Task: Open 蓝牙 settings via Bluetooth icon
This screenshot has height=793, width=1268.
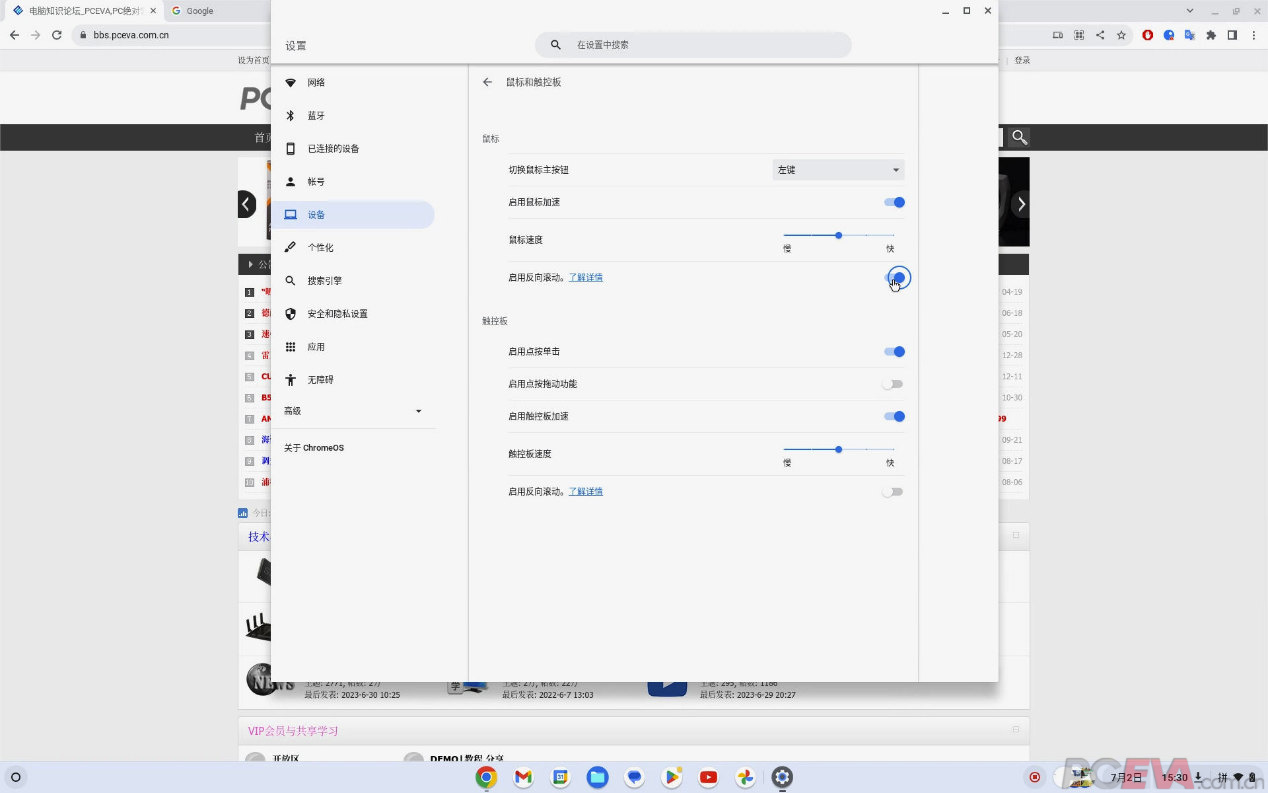Action: [290, 115]
